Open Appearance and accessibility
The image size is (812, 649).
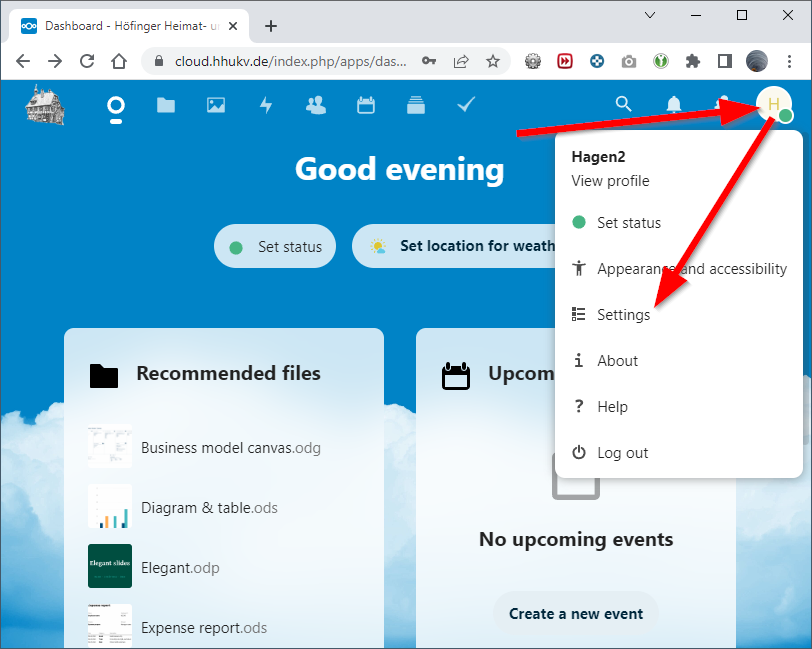[678, 269]
